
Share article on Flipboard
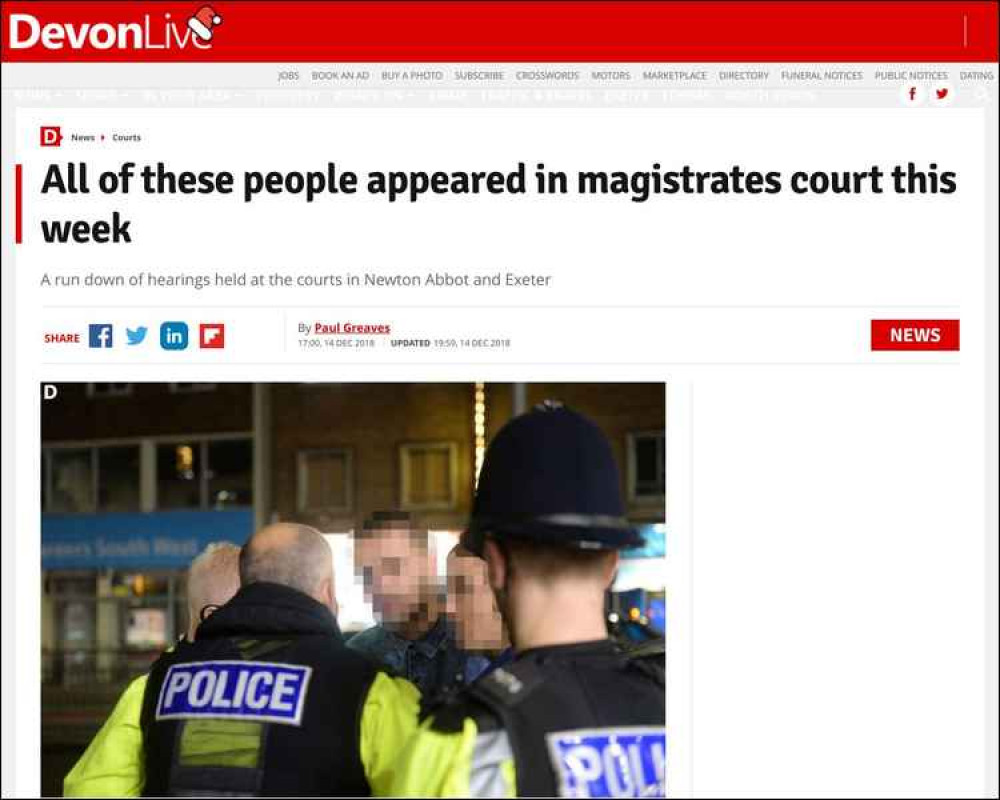coord(212,336)
